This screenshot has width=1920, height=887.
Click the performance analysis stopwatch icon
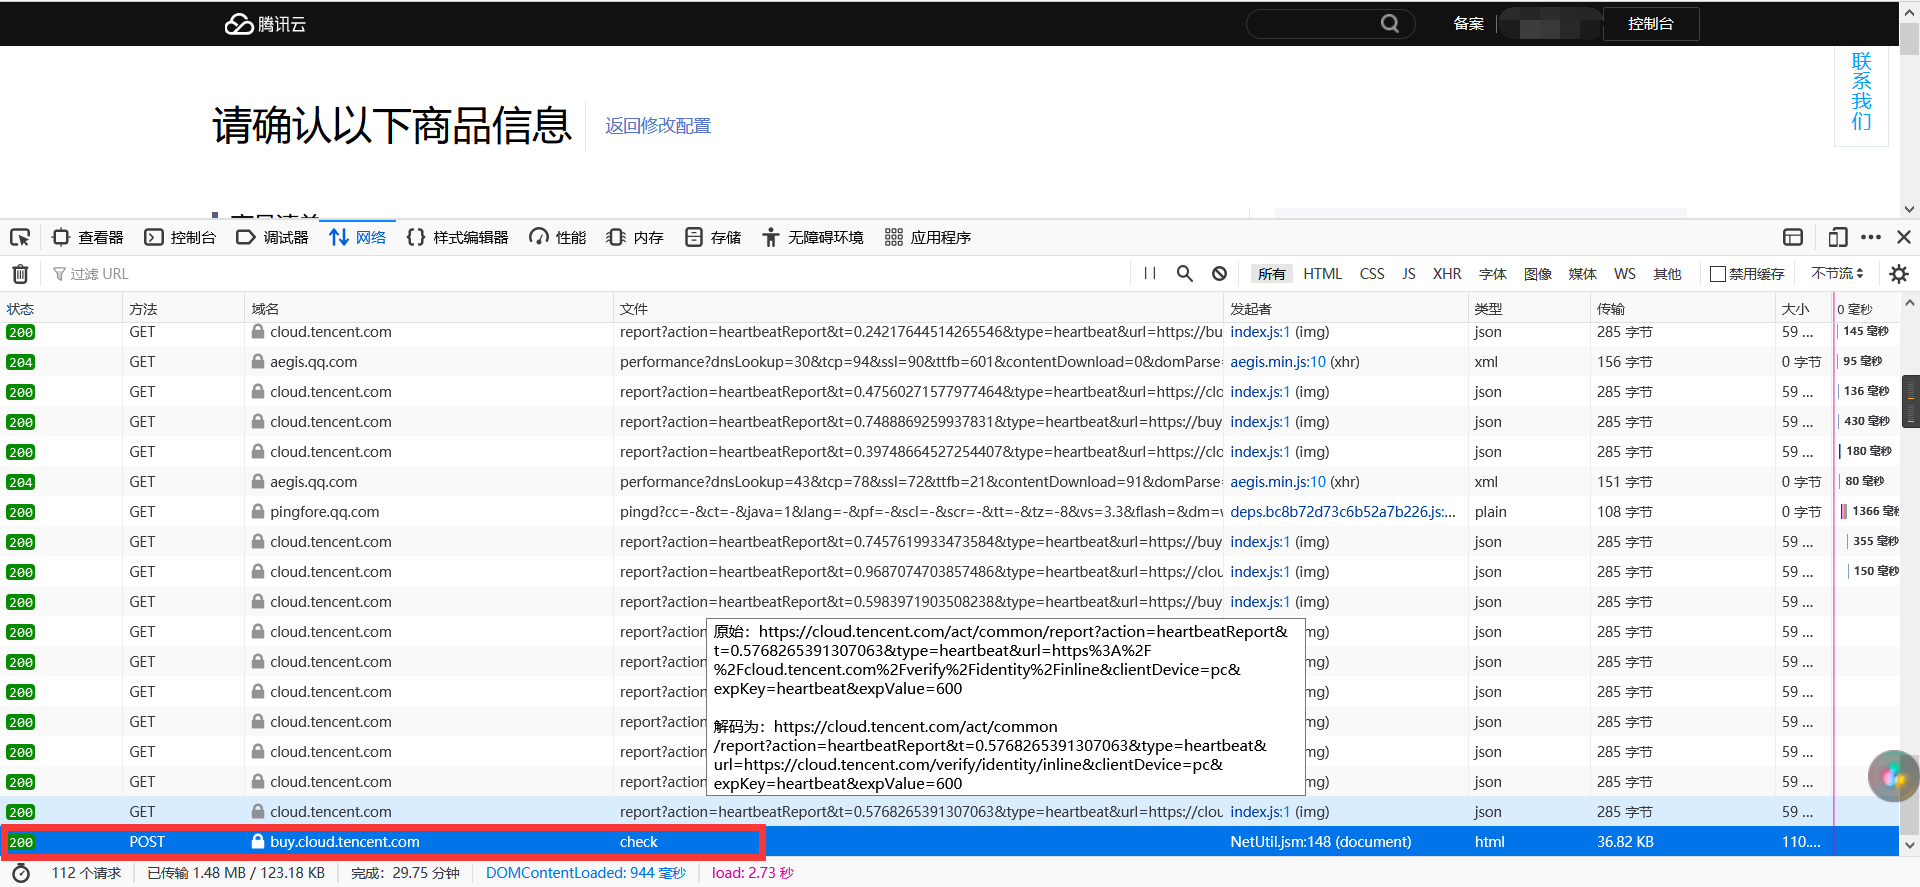(21, 873)
